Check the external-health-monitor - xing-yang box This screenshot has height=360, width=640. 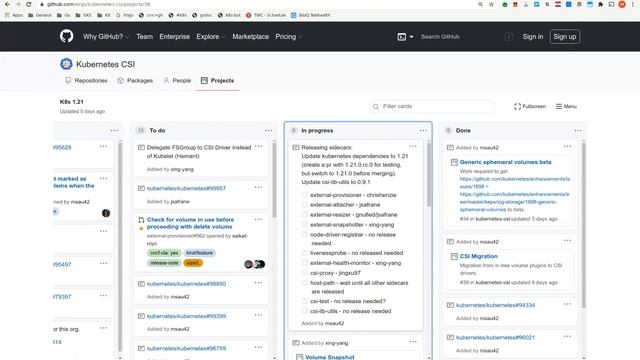(x=305, y=262)
